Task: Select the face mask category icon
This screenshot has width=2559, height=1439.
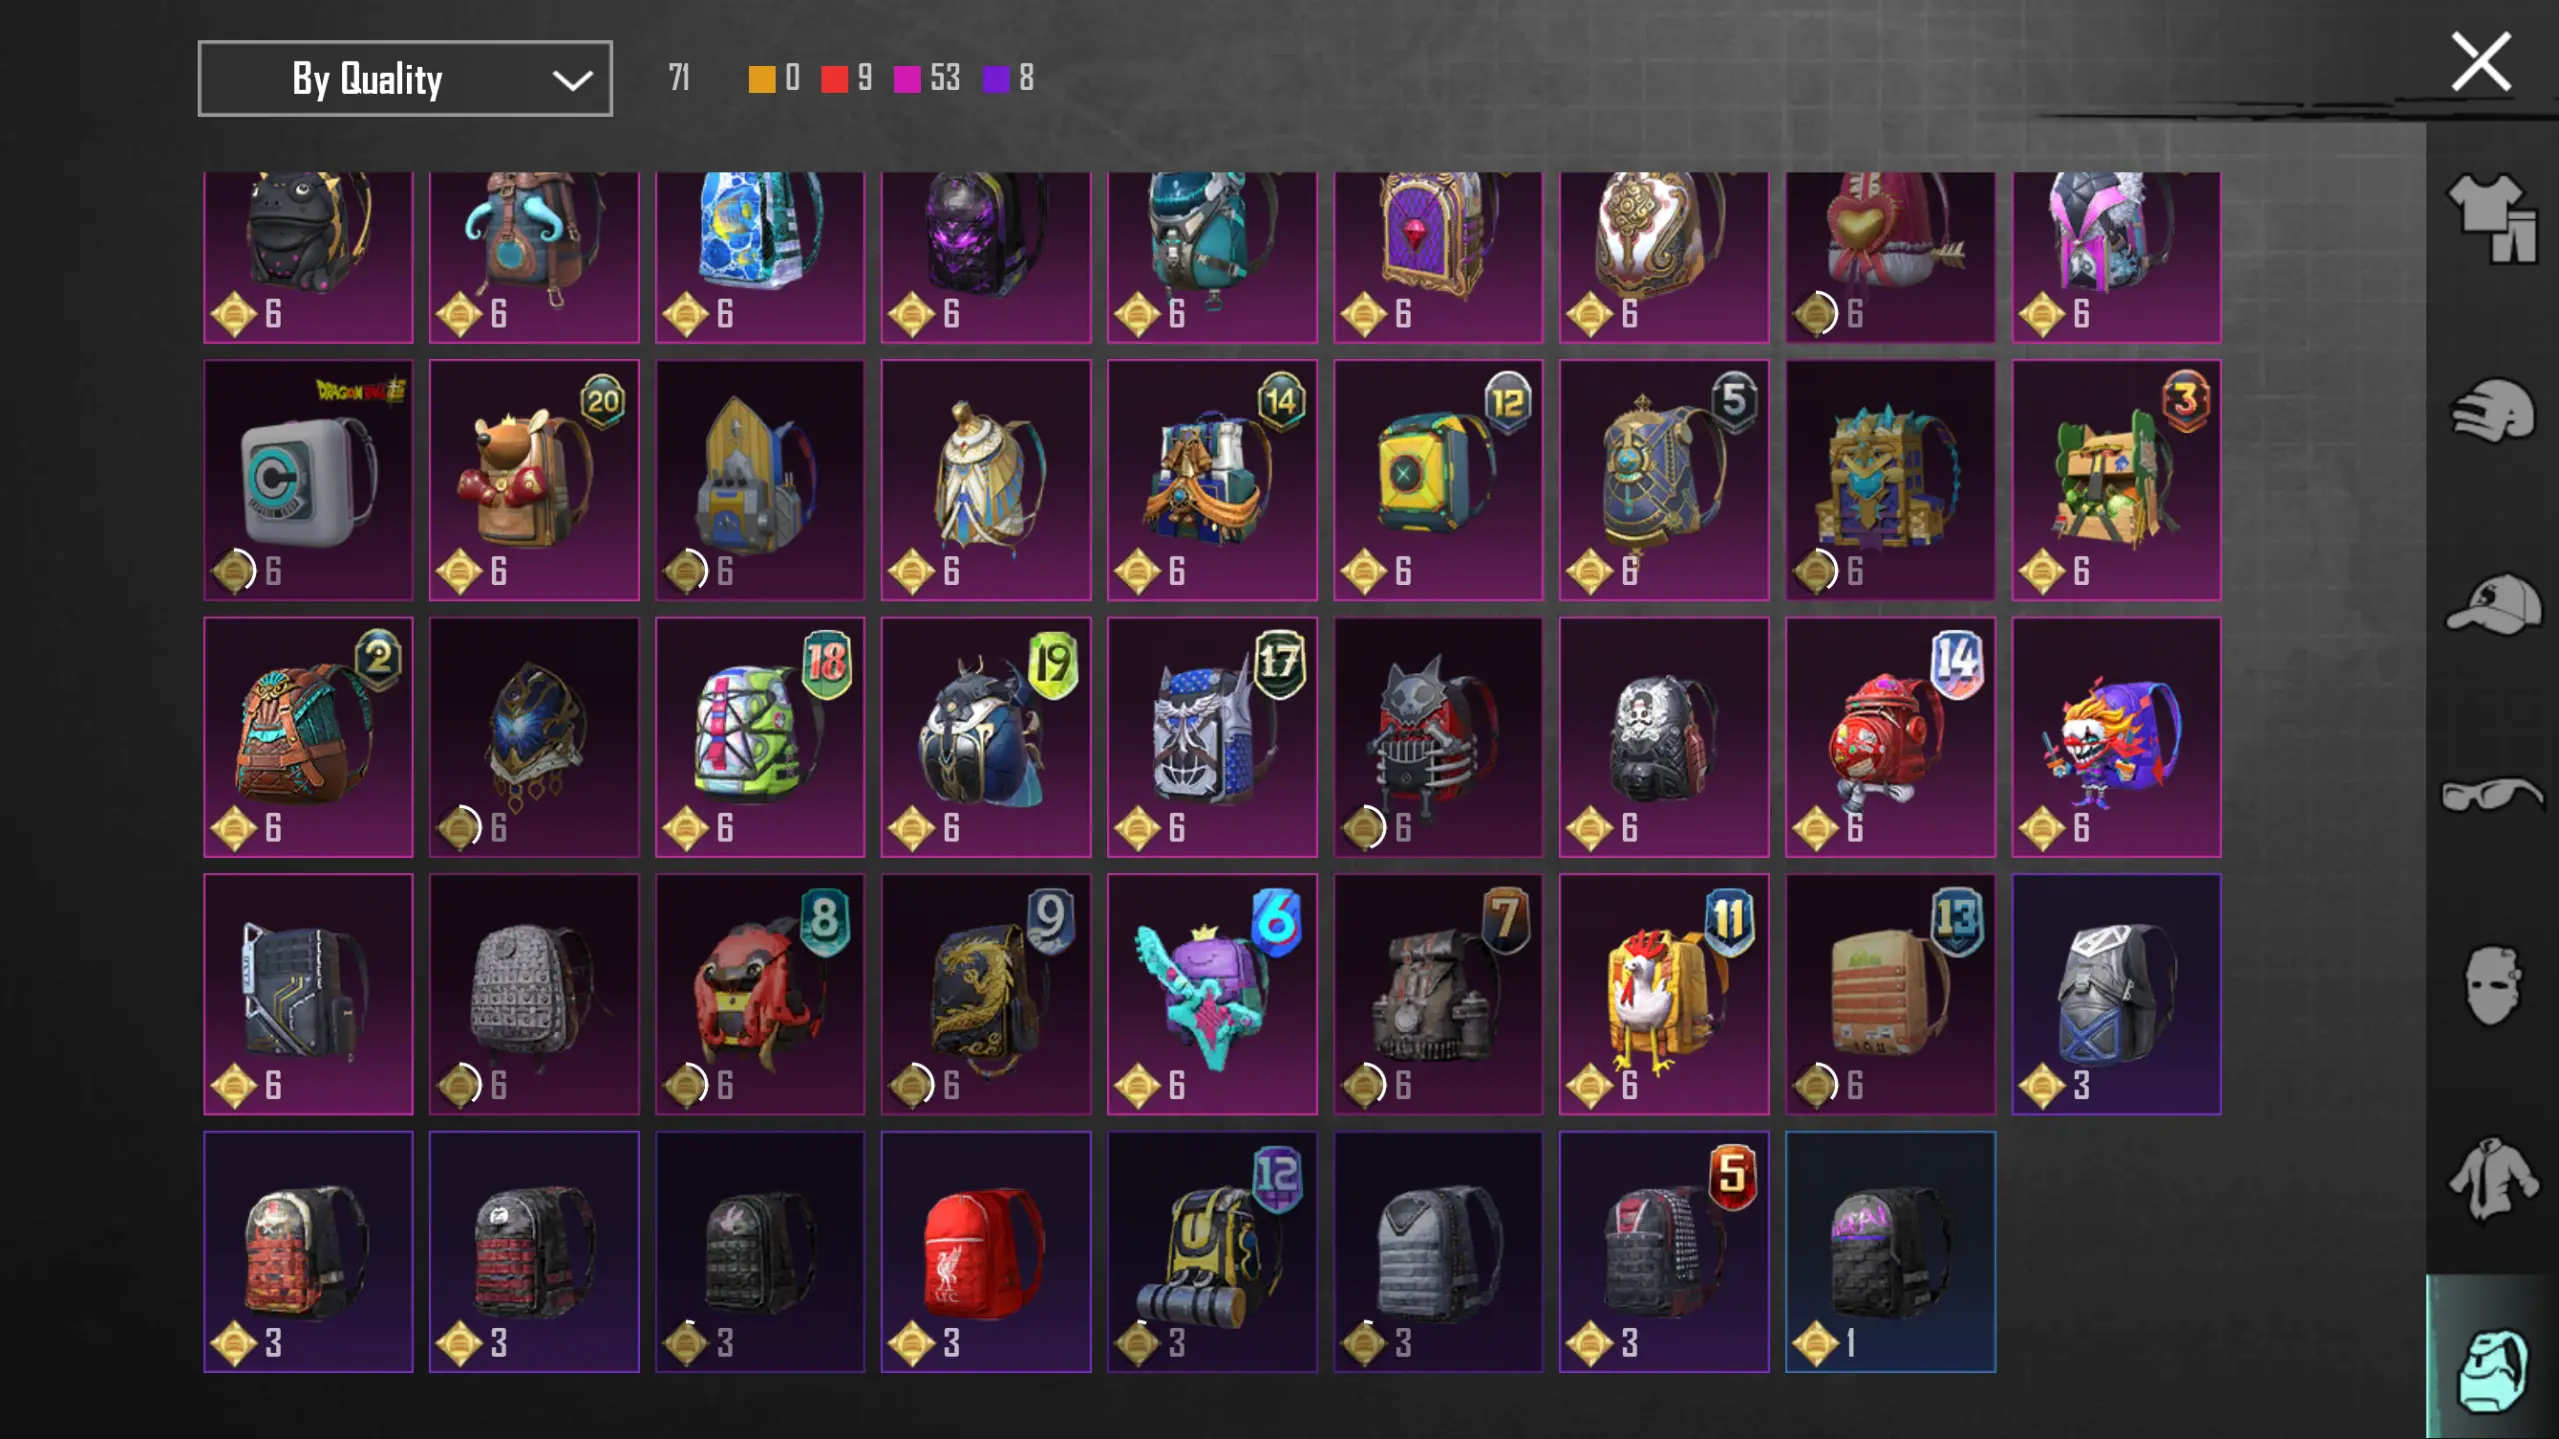Action: 2493,986
